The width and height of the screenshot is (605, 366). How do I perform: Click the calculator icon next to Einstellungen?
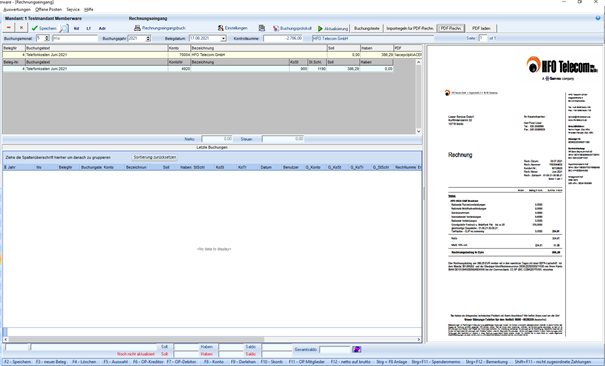262,28
